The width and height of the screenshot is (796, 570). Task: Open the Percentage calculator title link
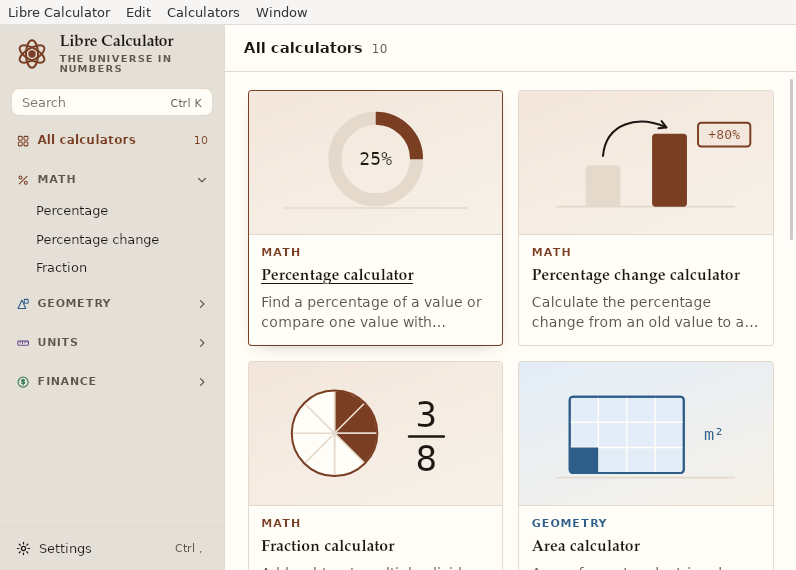click(x=337, y=275)
